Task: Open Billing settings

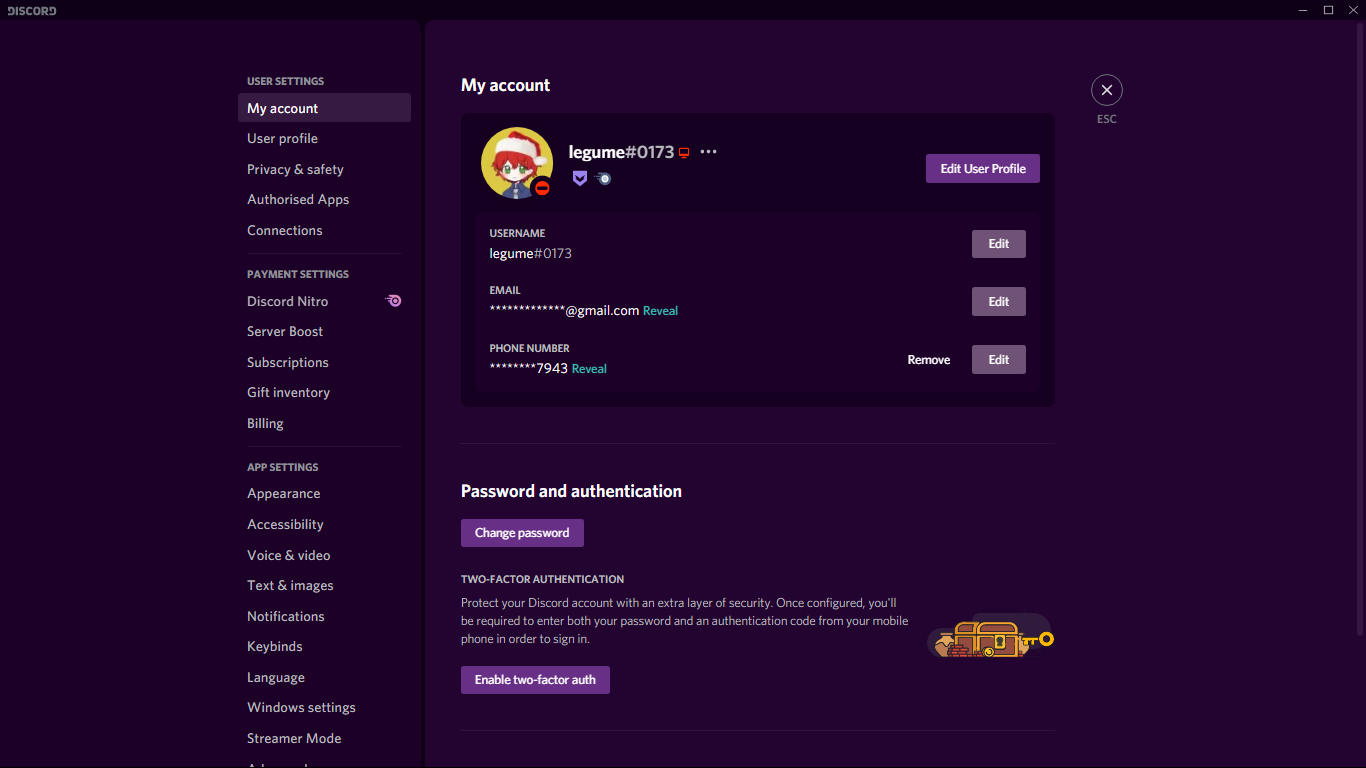Action: click(x=324, y=423)
